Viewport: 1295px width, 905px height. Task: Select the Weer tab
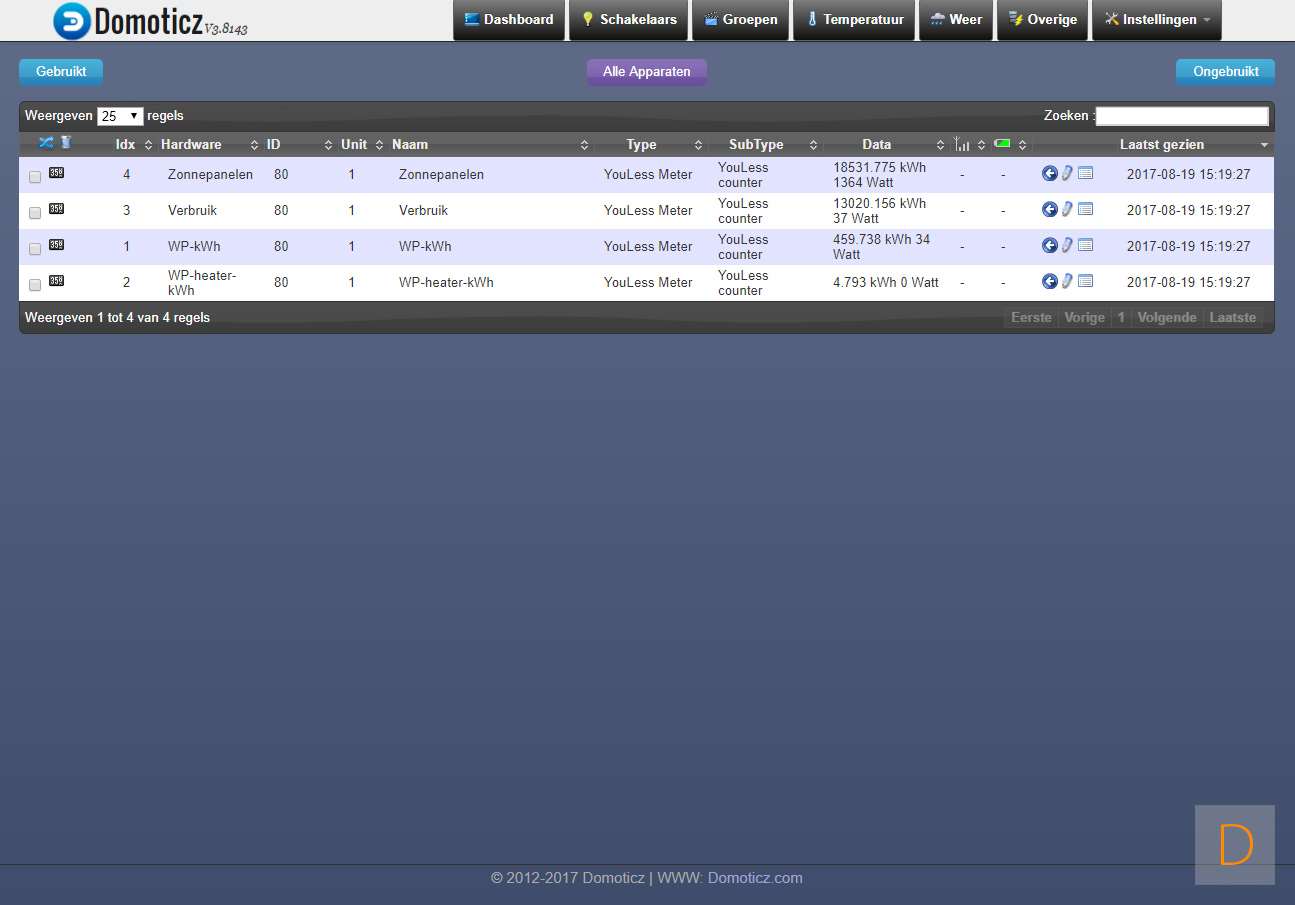956,20
